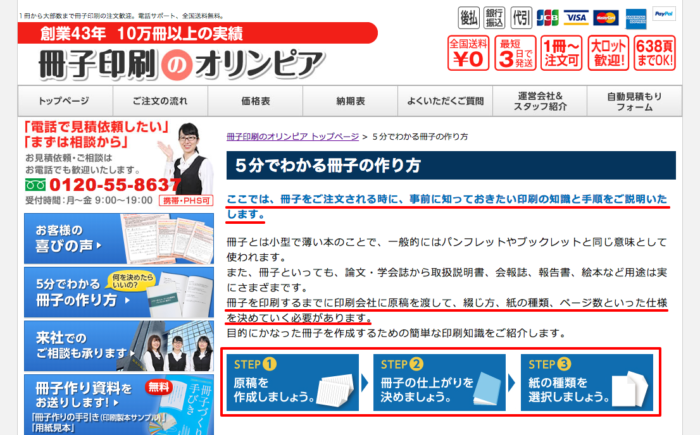This screenshot has width=700, height=435.
Task: Click the 1冊〜注文可 badge
Action: (x=562, y=53)
